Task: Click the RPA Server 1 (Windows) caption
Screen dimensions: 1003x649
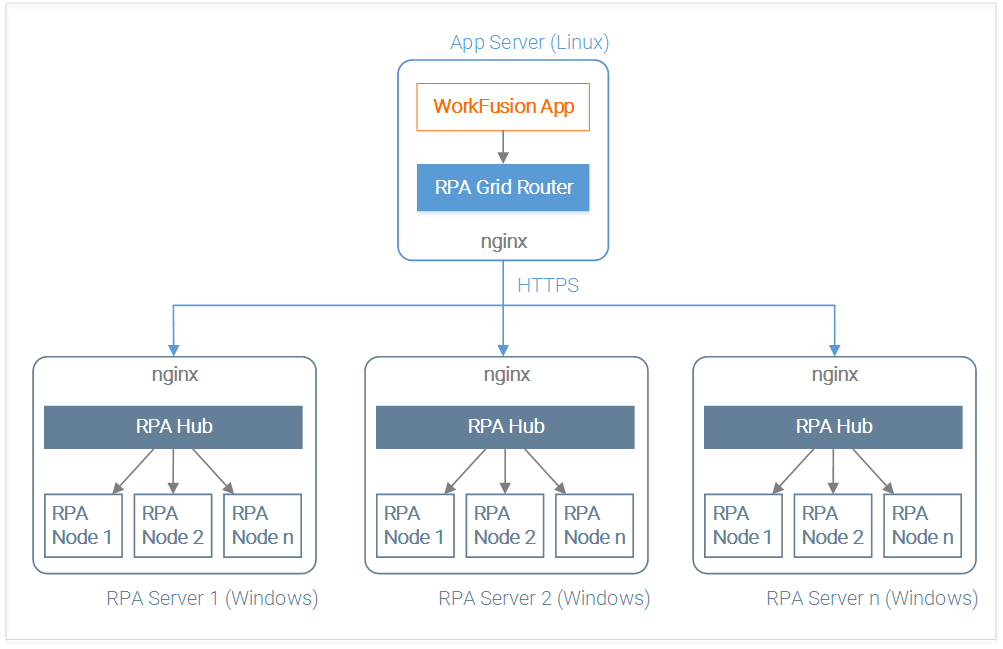Action: click(x=212, y=598)
